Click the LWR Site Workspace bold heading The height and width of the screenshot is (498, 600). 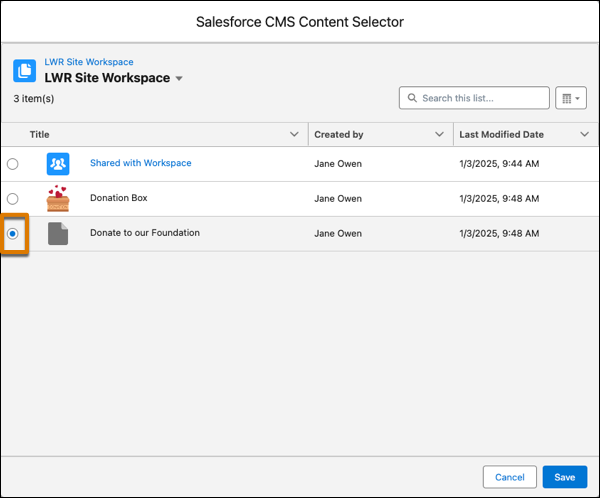click(107, 78)
